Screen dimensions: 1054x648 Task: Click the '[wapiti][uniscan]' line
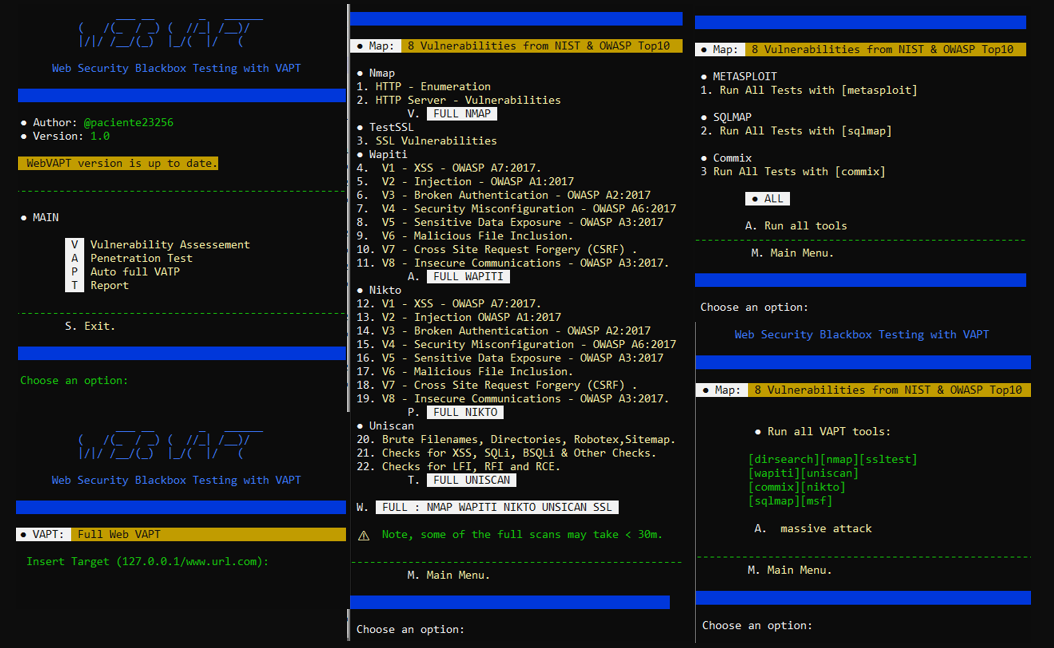(x=803, y=473)
